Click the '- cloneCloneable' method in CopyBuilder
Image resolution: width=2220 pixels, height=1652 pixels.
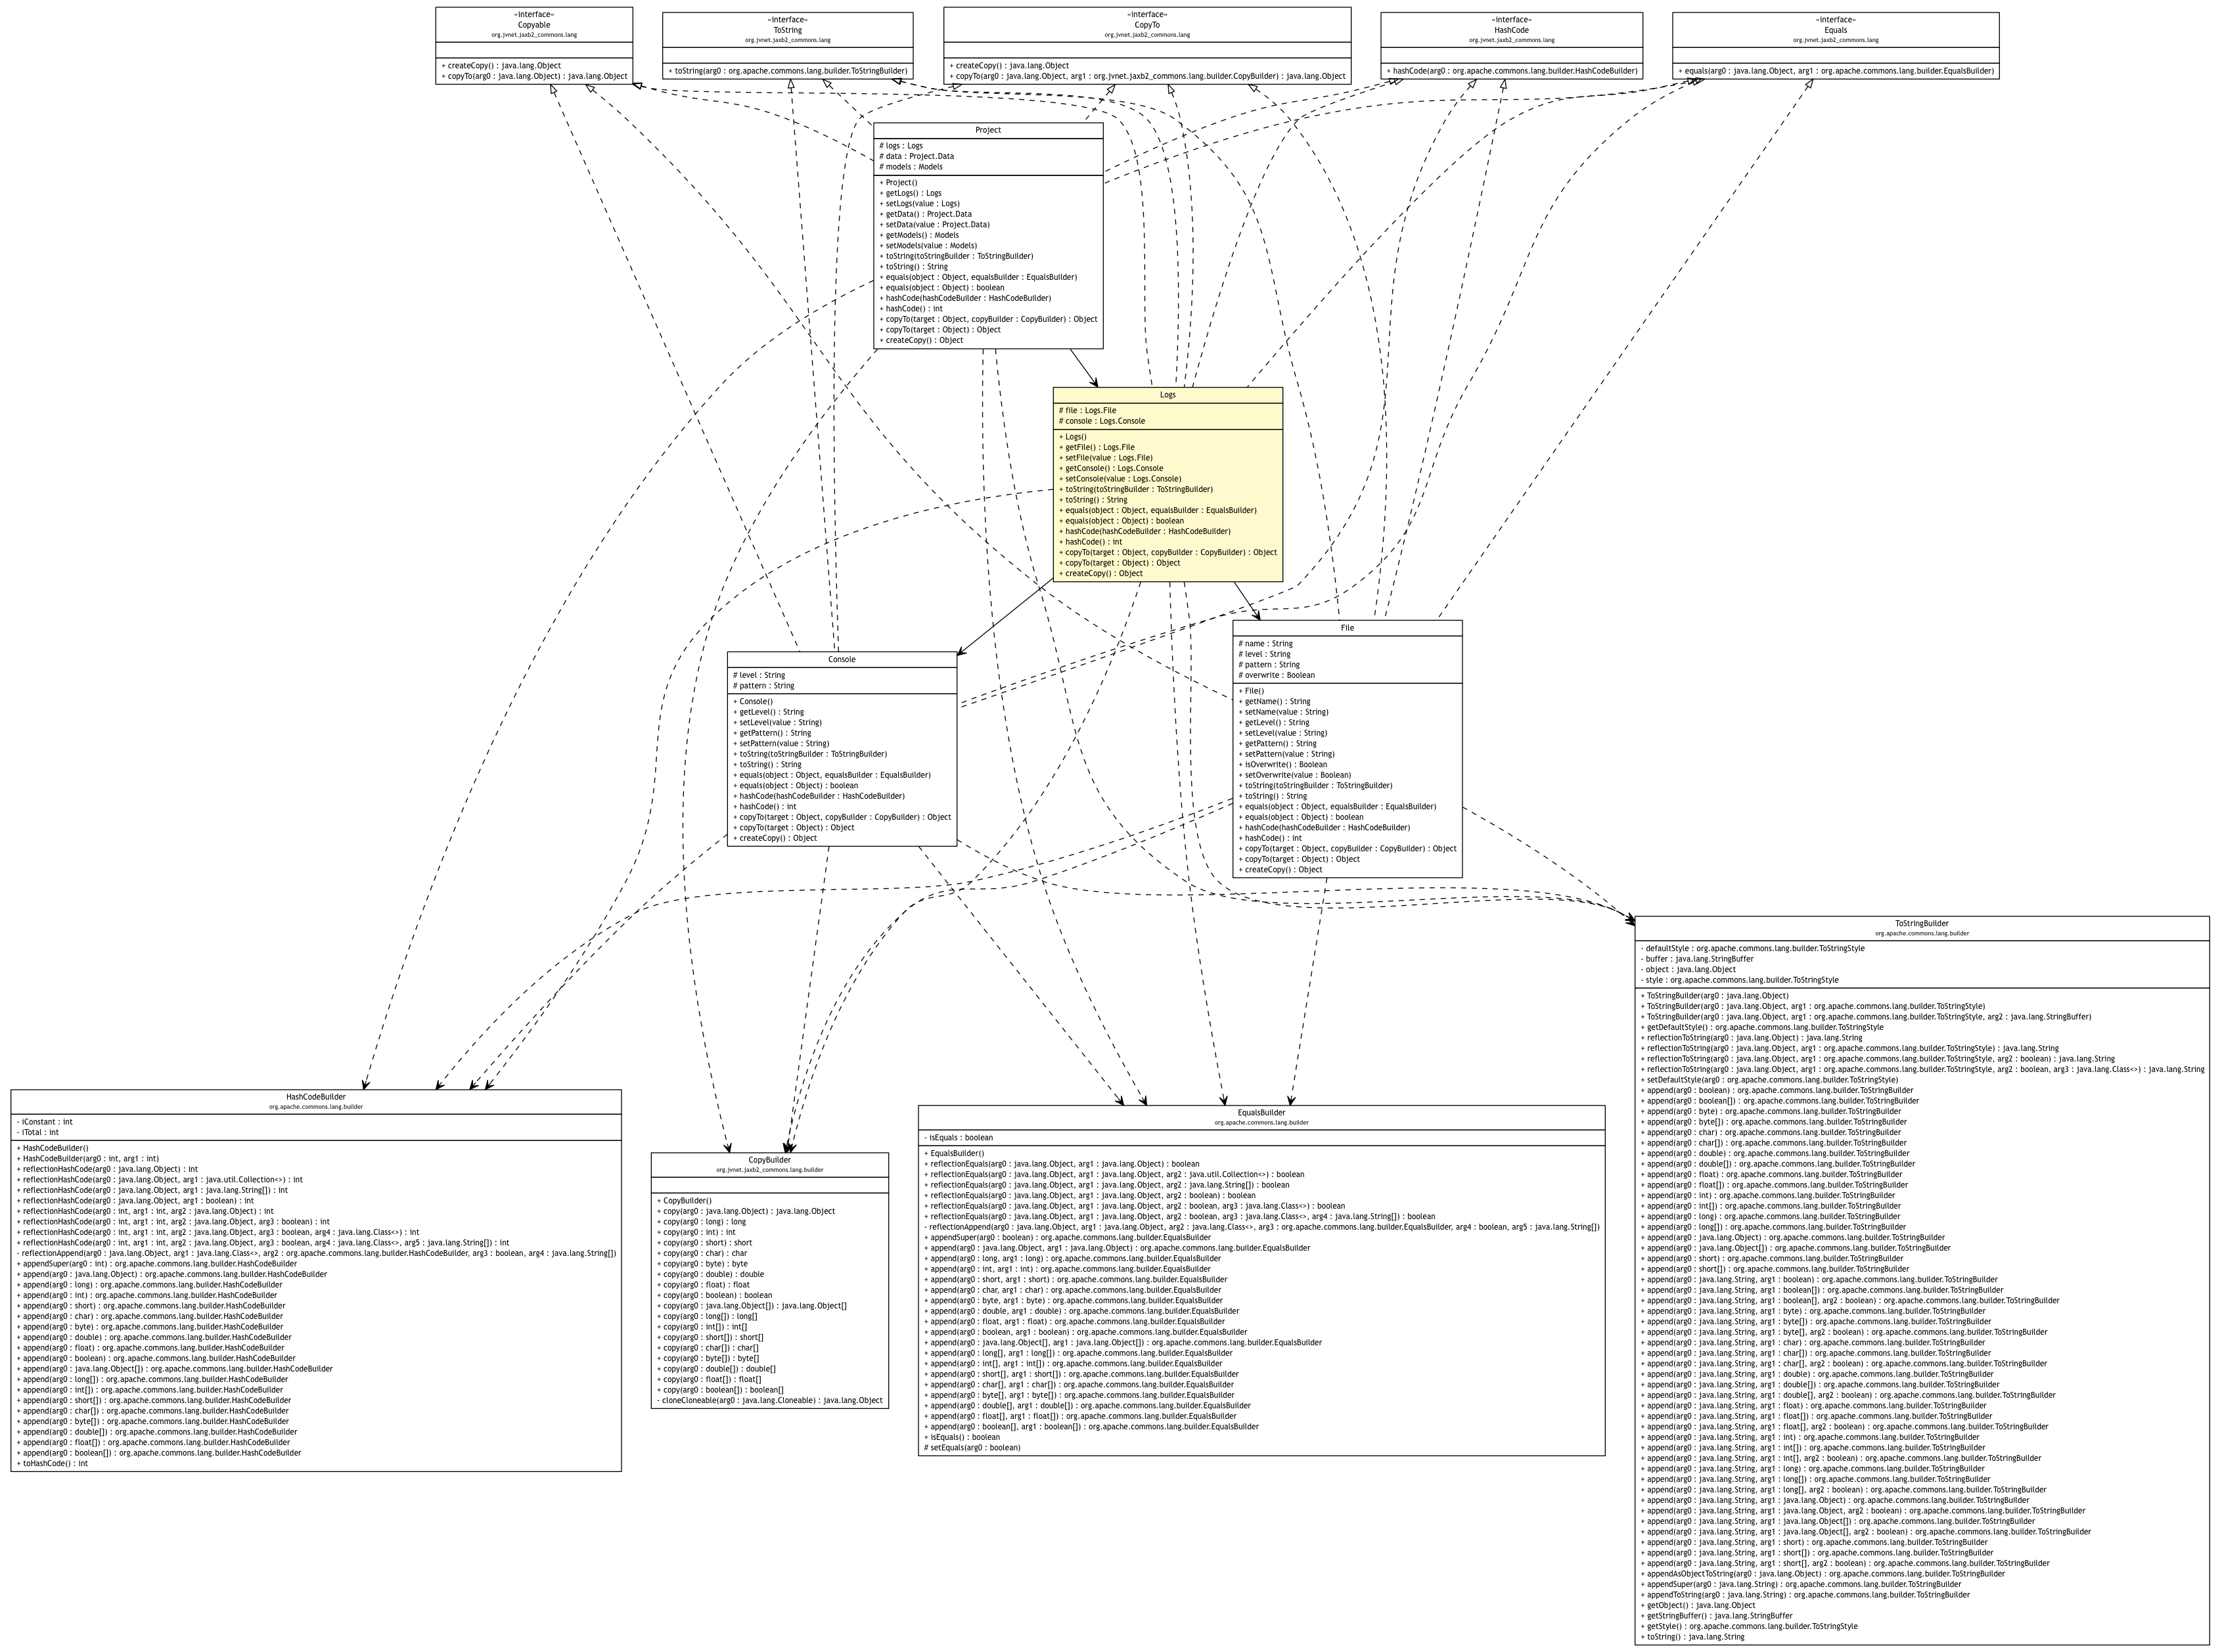(769, 1400)
